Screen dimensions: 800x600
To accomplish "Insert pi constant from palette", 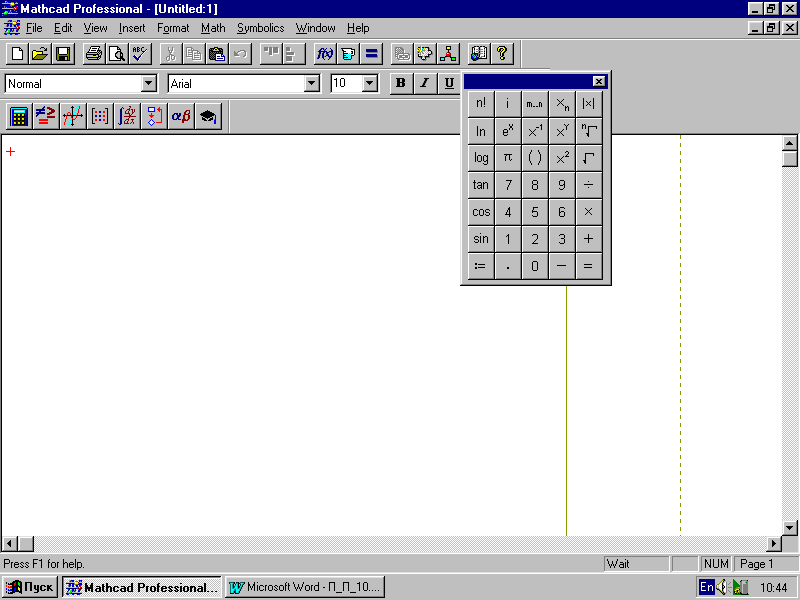I will tap(508, 158).
